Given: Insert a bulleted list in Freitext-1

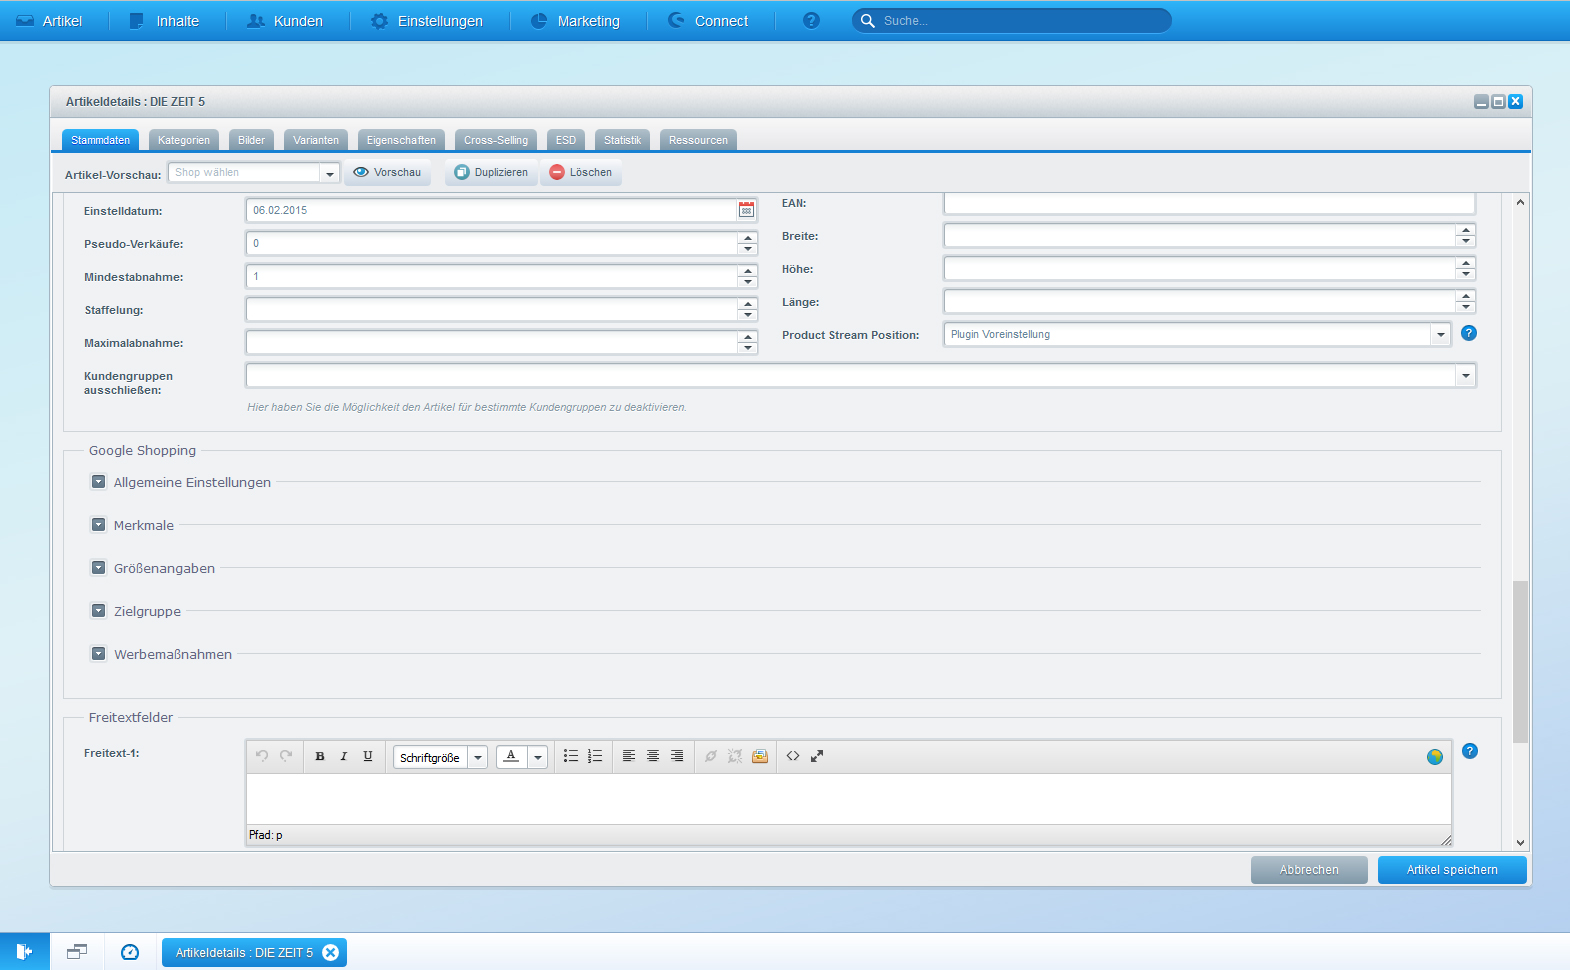Looking at the screenshot, I should tap(571, 757).
